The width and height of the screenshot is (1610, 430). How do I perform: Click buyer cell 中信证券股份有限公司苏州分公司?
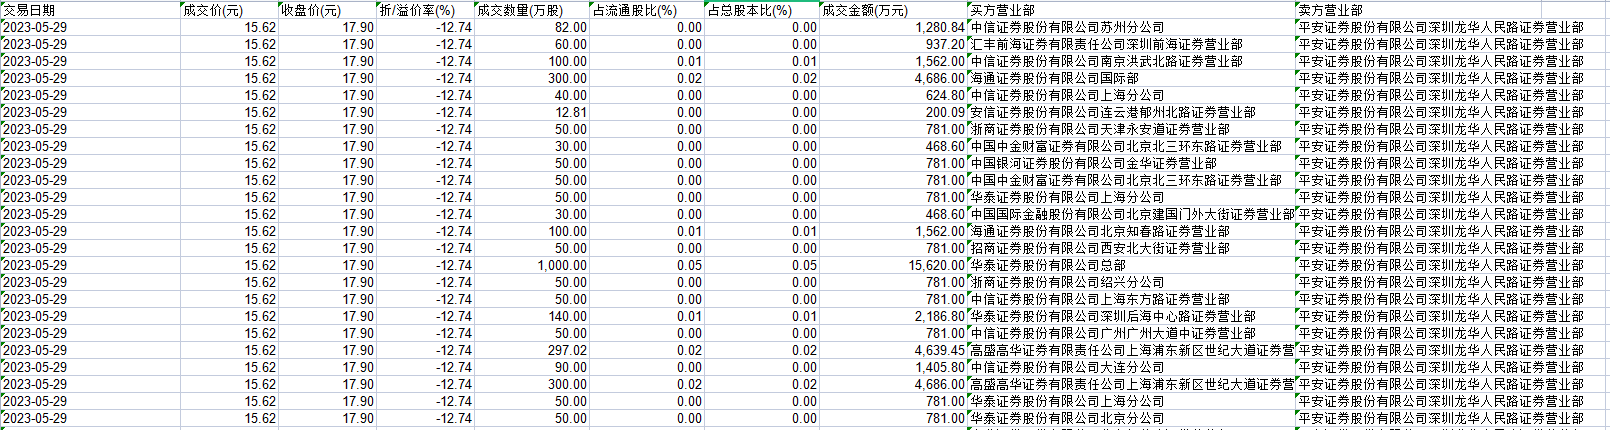pyautogui.click(x=1132, y=28)
